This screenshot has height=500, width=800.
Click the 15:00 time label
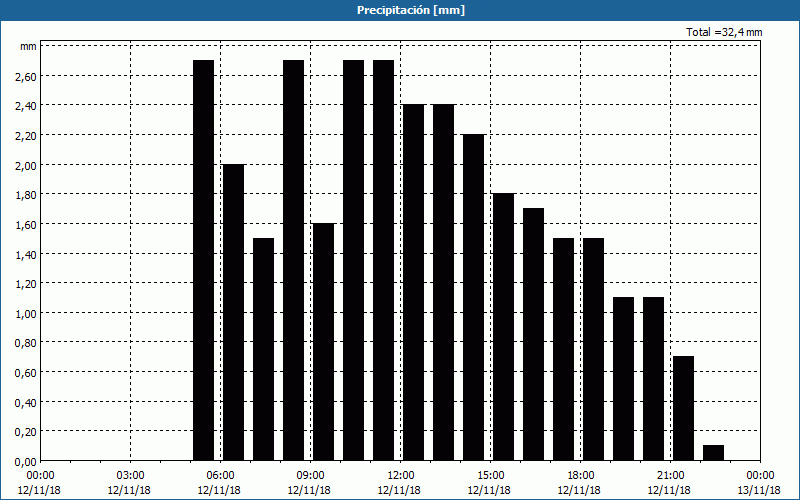(490, 476)
